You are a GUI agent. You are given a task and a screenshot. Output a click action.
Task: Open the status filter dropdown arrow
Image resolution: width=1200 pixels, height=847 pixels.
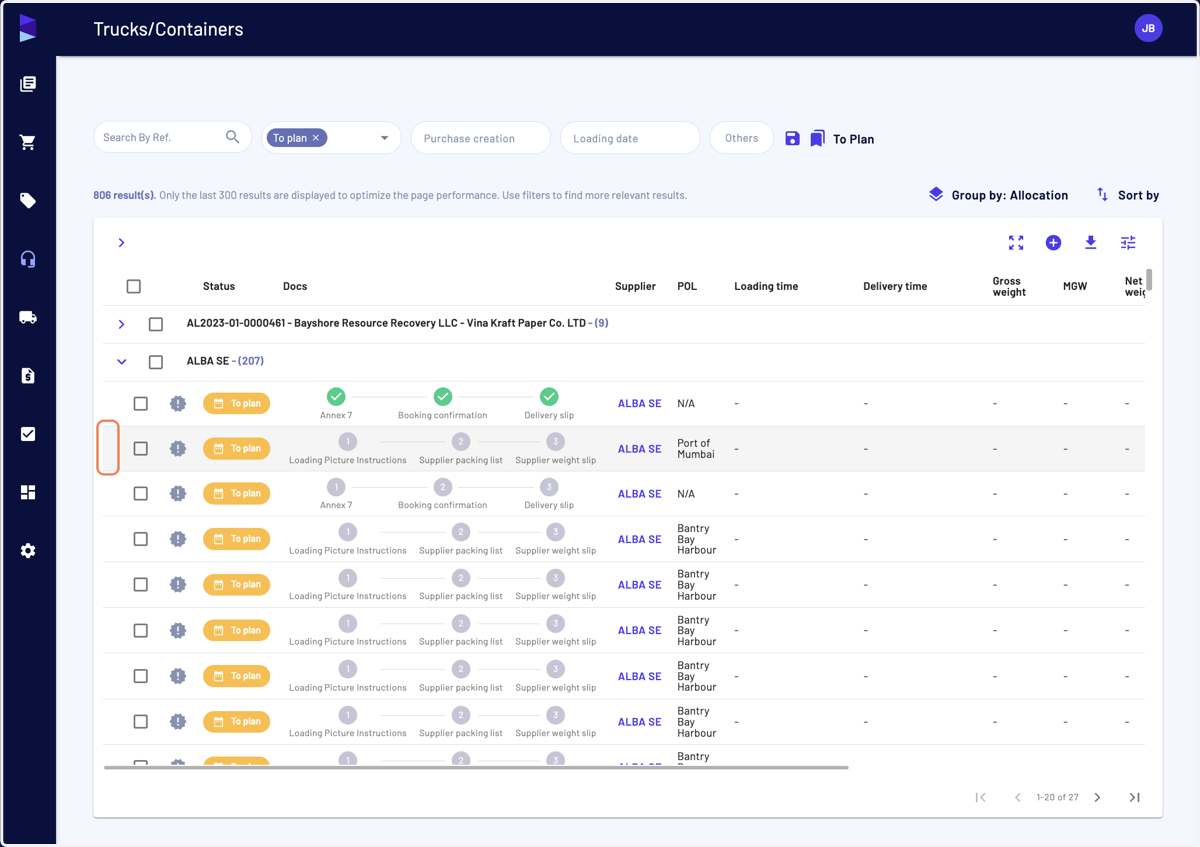coord(384,138)
